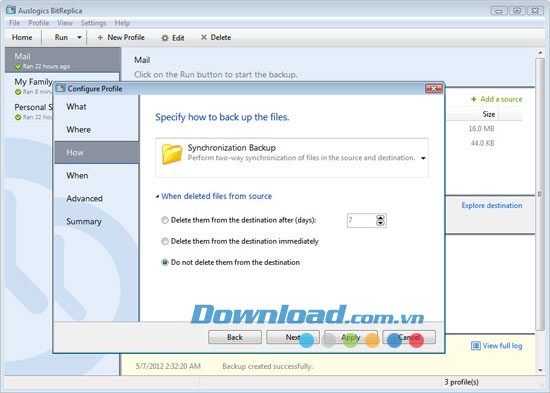The width and height of the screenshot is (550, 393).
Task: Go to the What step
Action: pos(96,107)
